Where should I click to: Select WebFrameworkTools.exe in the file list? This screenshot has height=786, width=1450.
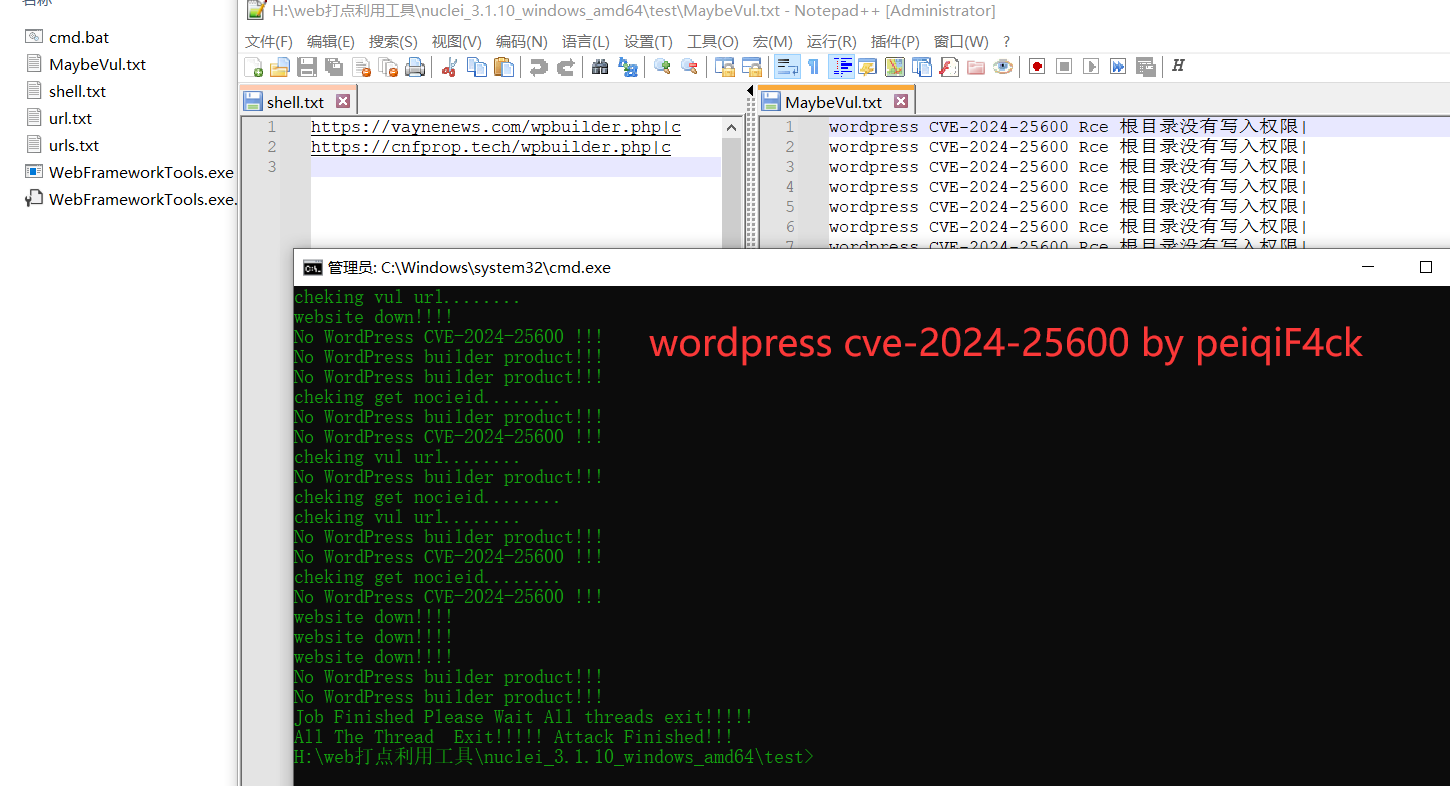point(129,172)
